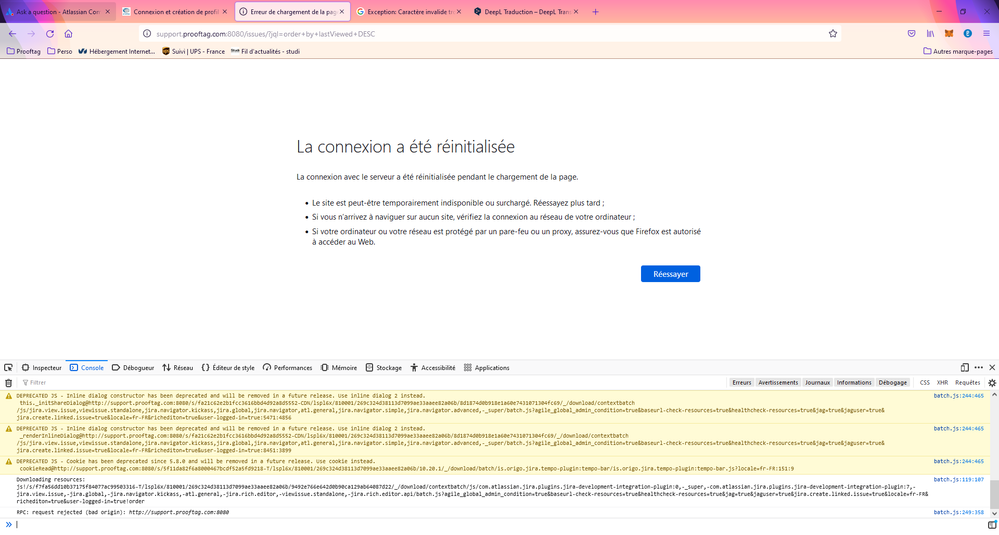The width and height of the screenshot is (999, 535).
Task: Open "Fil d'actualités - studi" bookmark
Action: (x=265, y=52)
